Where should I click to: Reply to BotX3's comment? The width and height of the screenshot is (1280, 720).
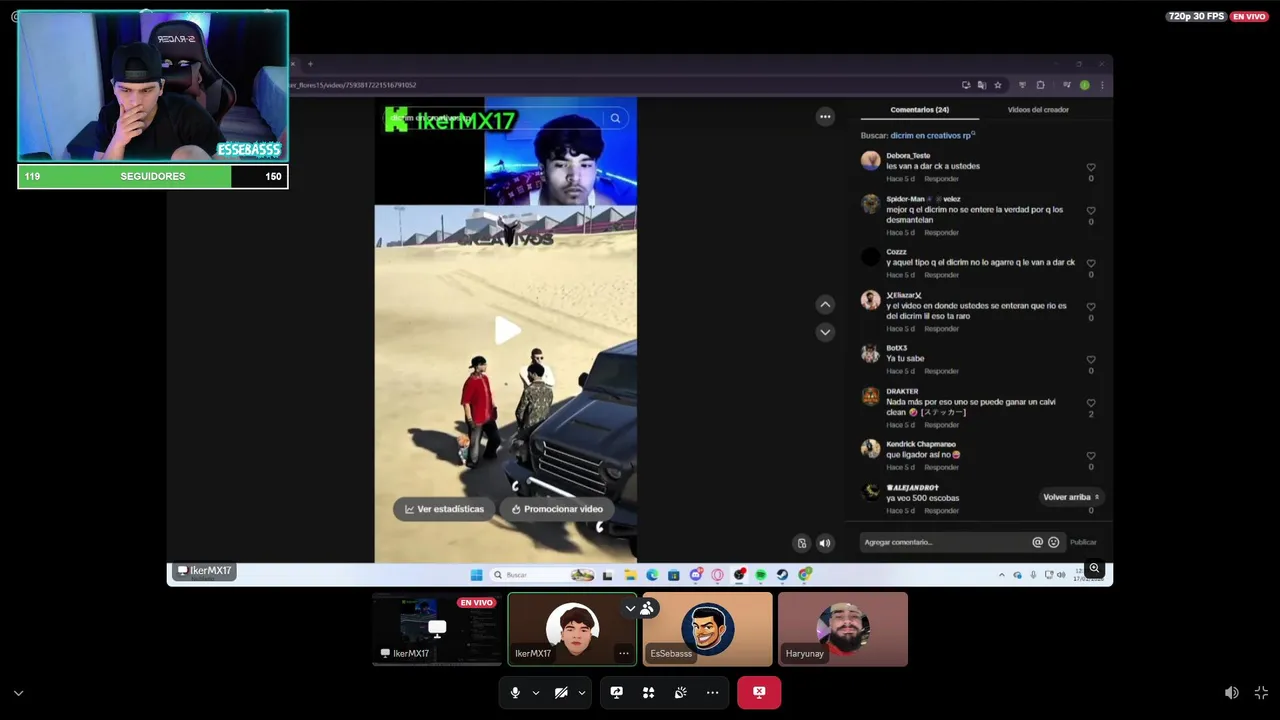pos(941,371)
